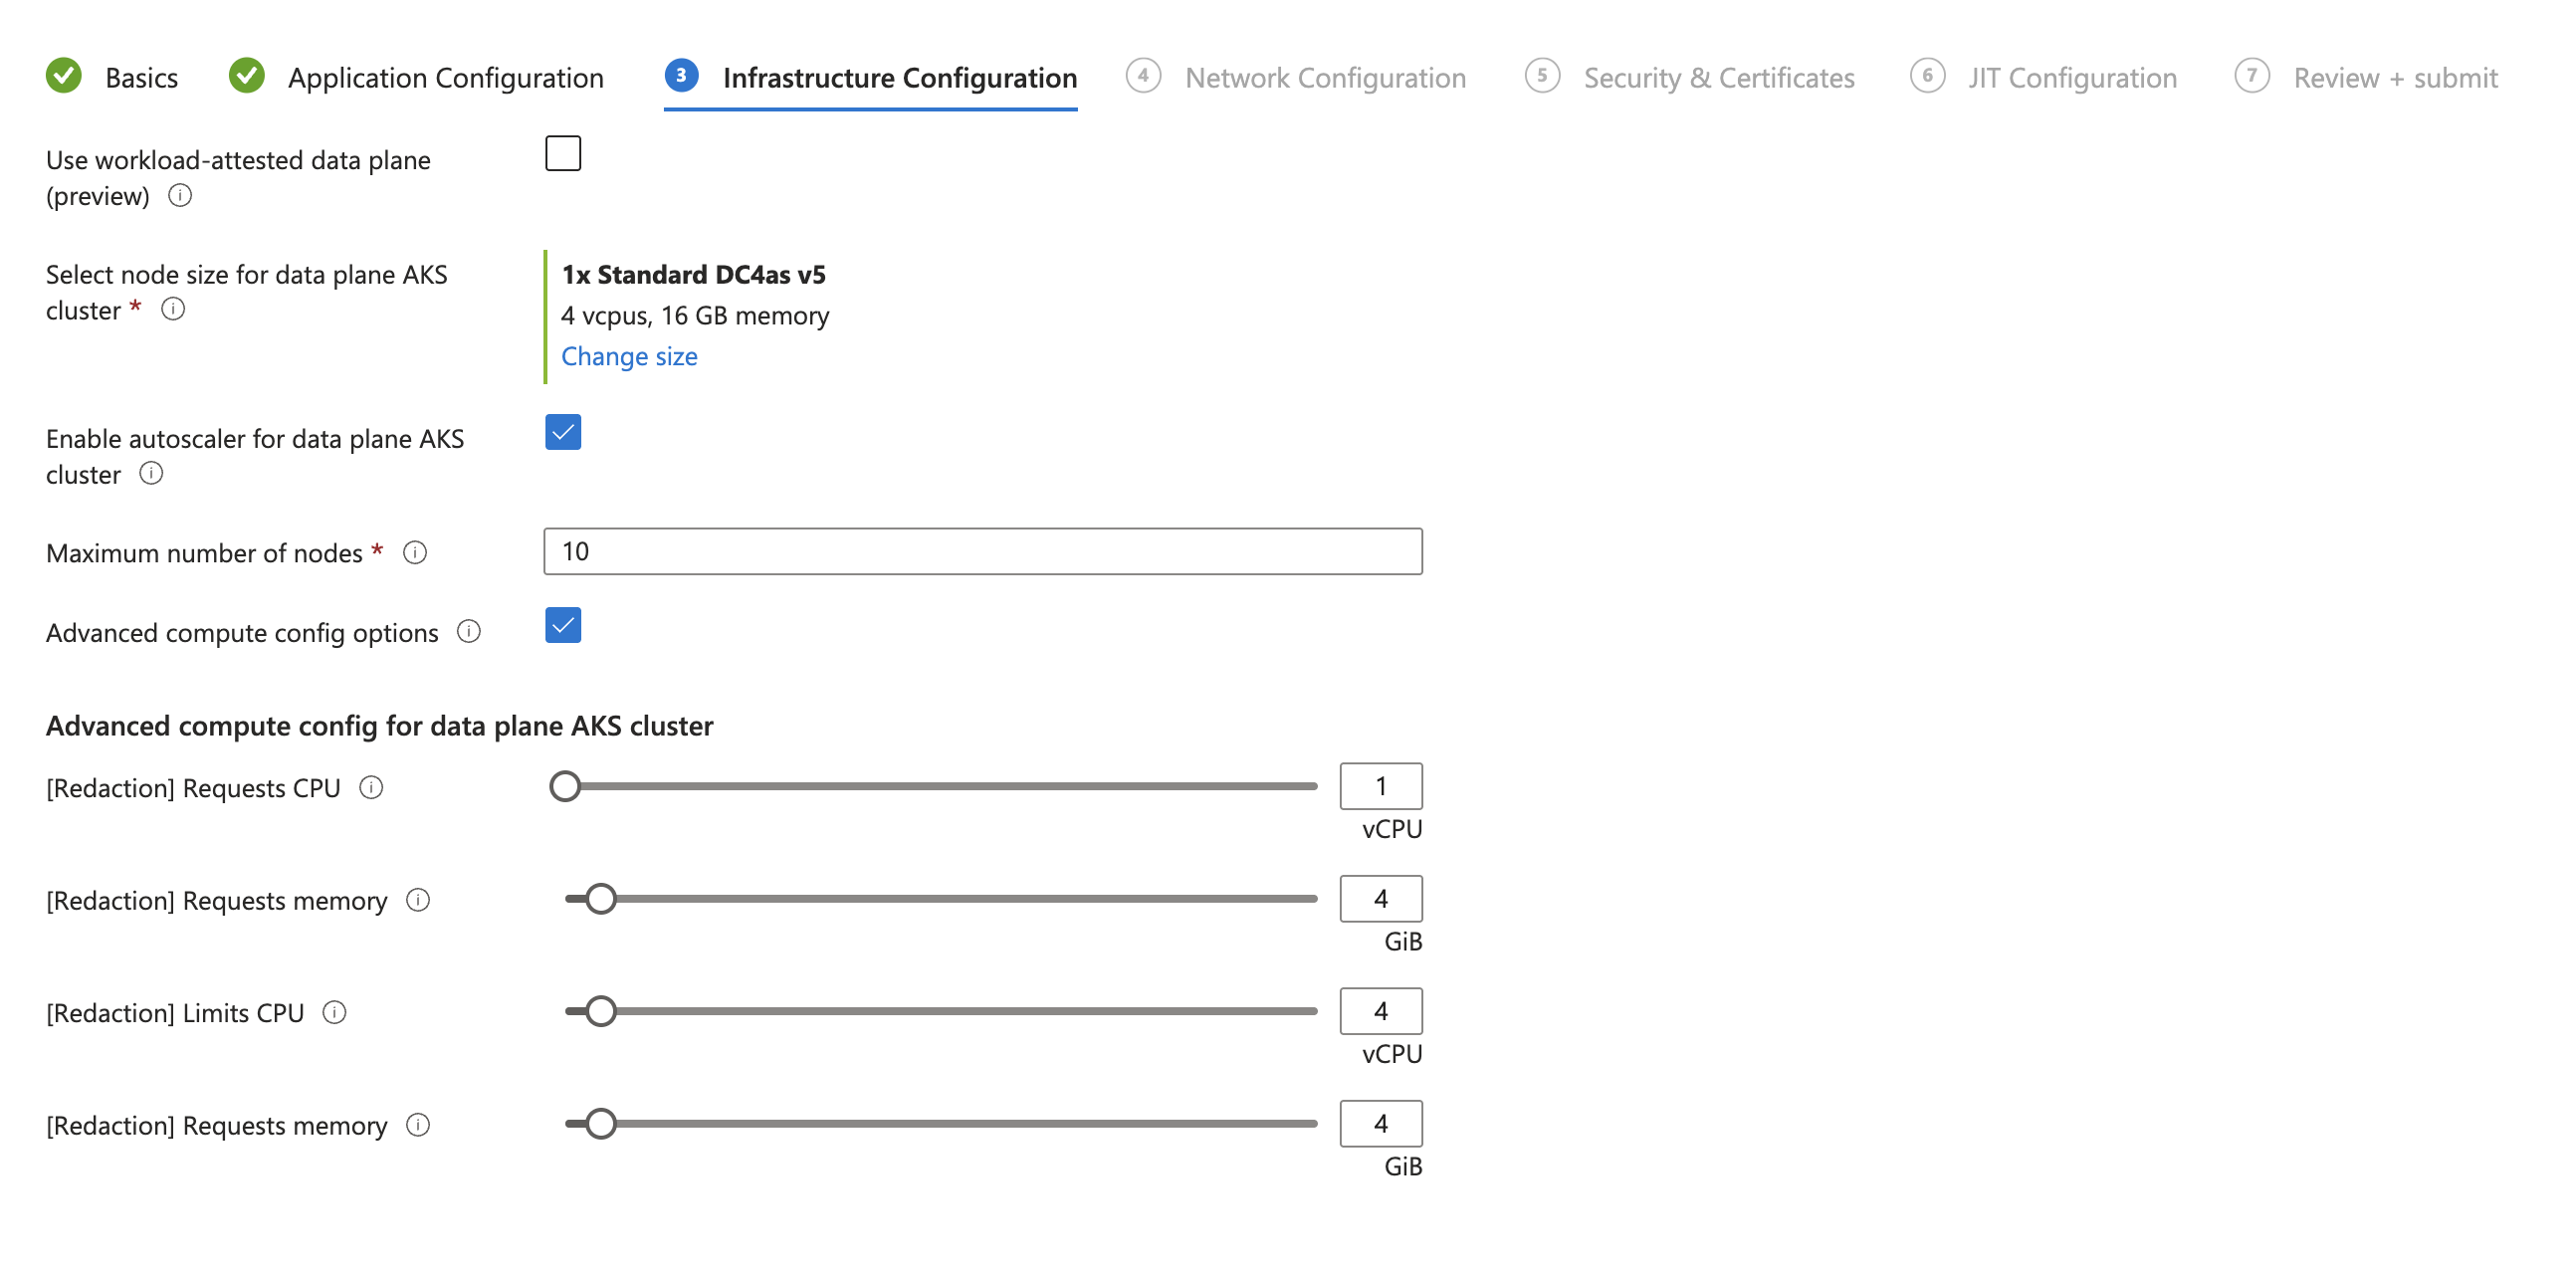Screen dimensions: 2576x1268
Task: Switch to Security & Certificates tab
Action: (x=1718, y=78)
